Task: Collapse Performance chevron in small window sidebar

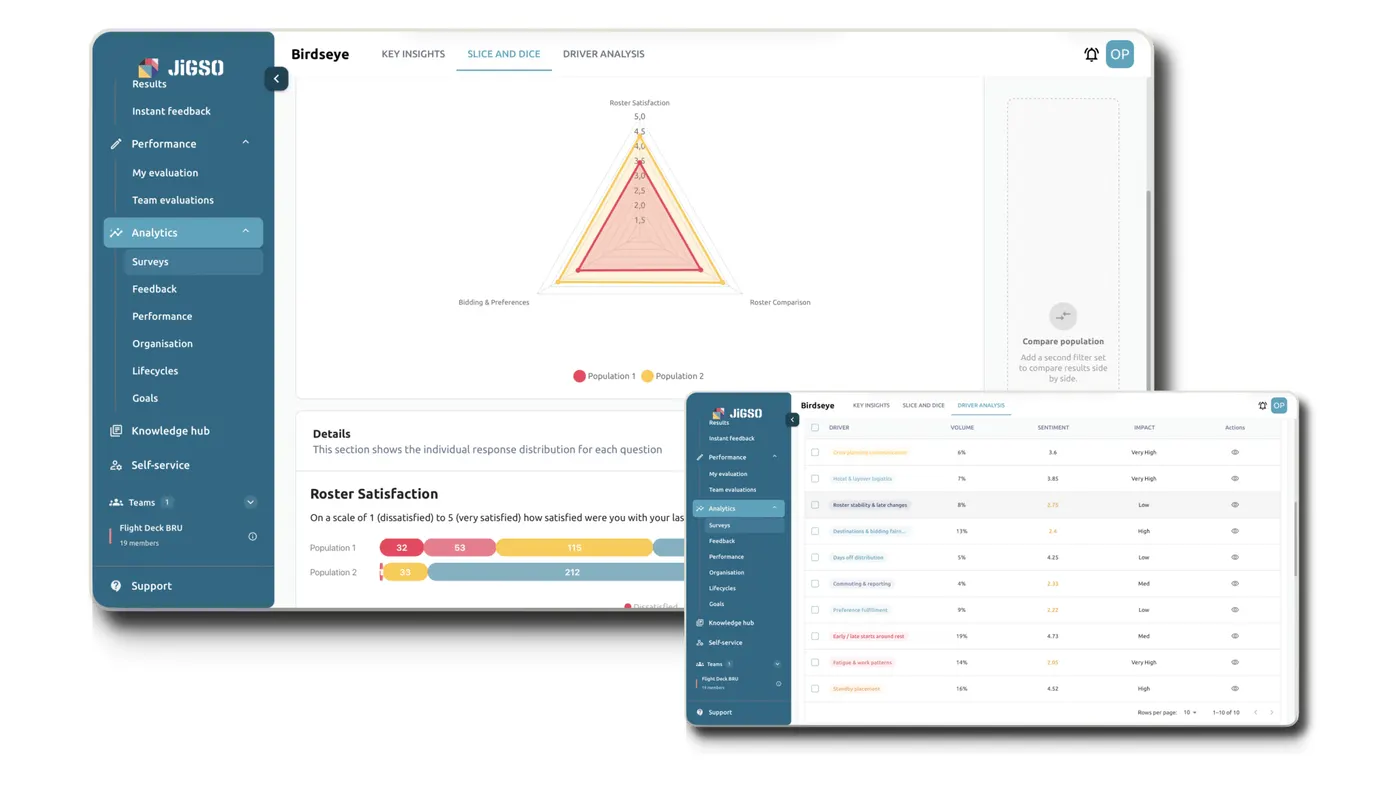Action: coord(774,457)
